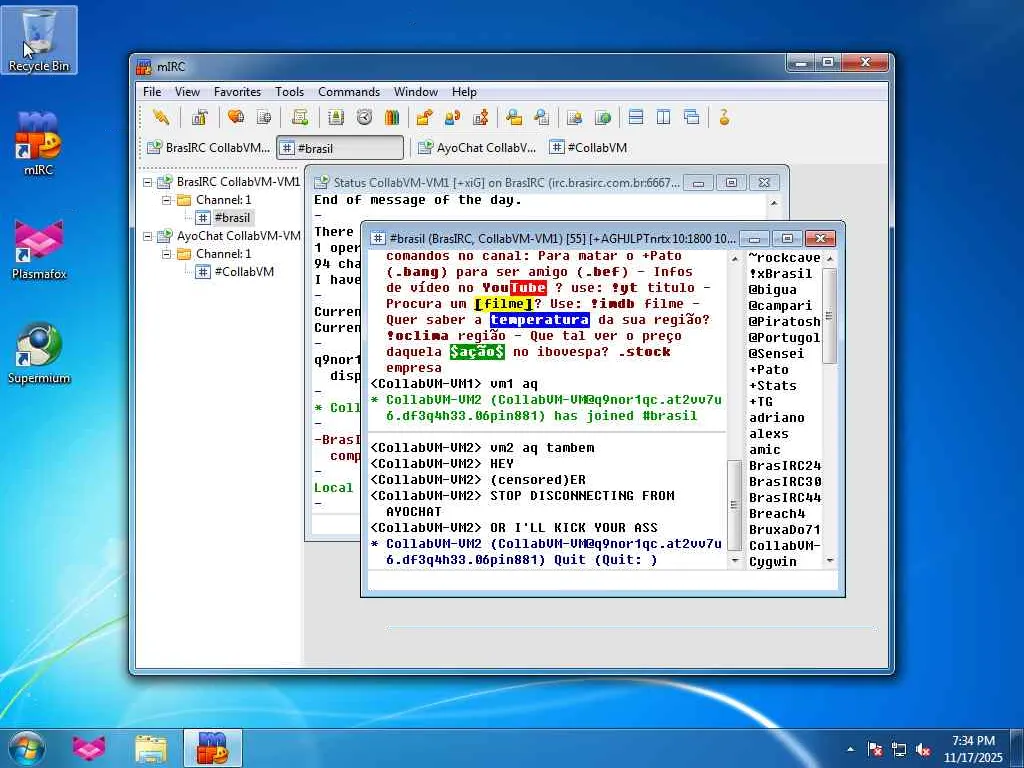1024x768 pixels.
Task: Click the Action Center flag tray icon
Action: click(875, 750)
